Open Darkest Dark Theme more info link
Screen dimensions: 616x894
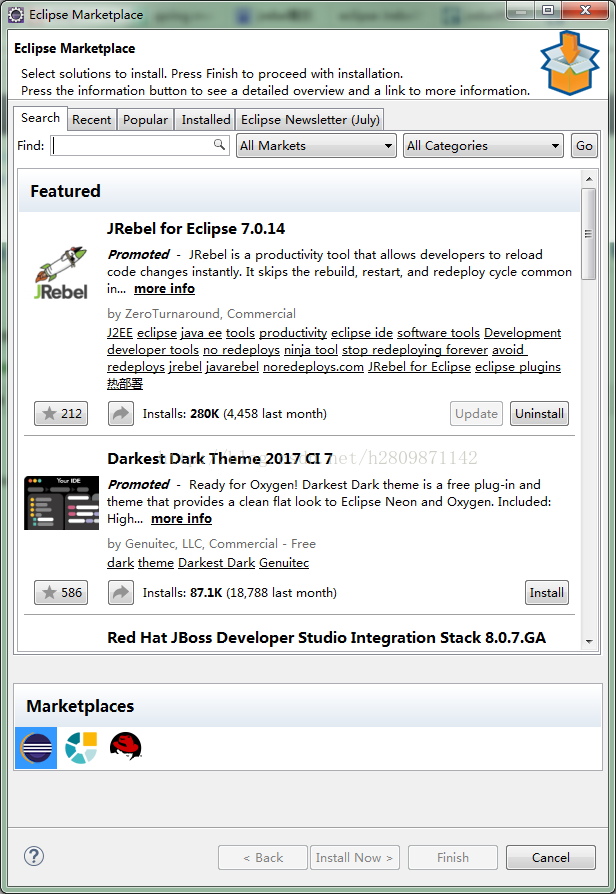tap(181, 518)
